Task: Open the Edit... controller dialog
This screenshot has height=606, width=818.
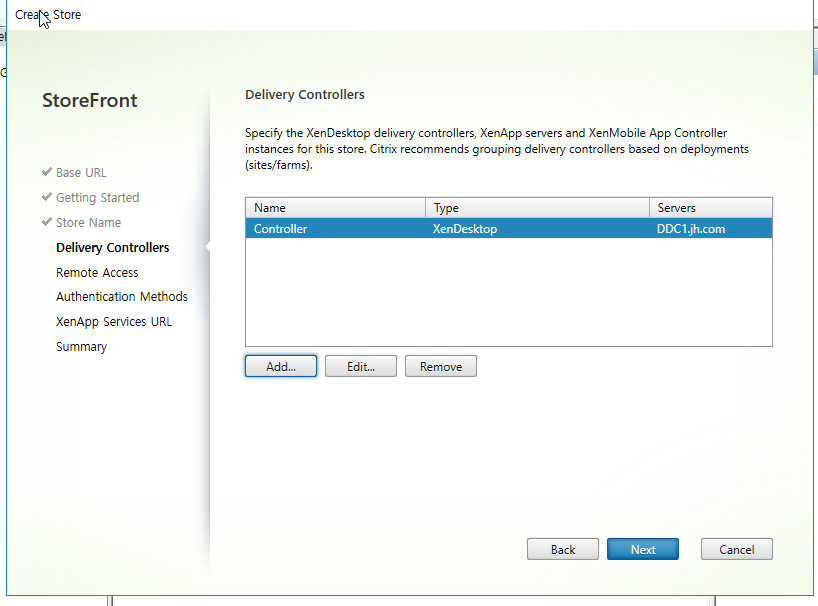Action: tap(360, 366)
